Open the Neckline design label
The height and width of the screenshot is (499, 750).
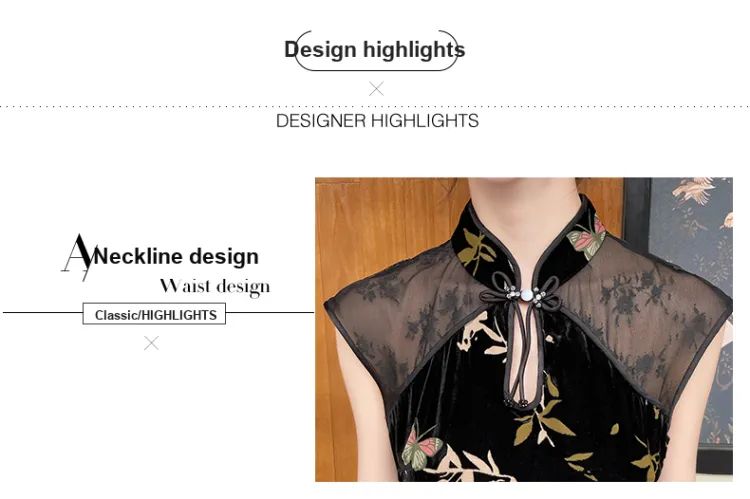point(176,256)
